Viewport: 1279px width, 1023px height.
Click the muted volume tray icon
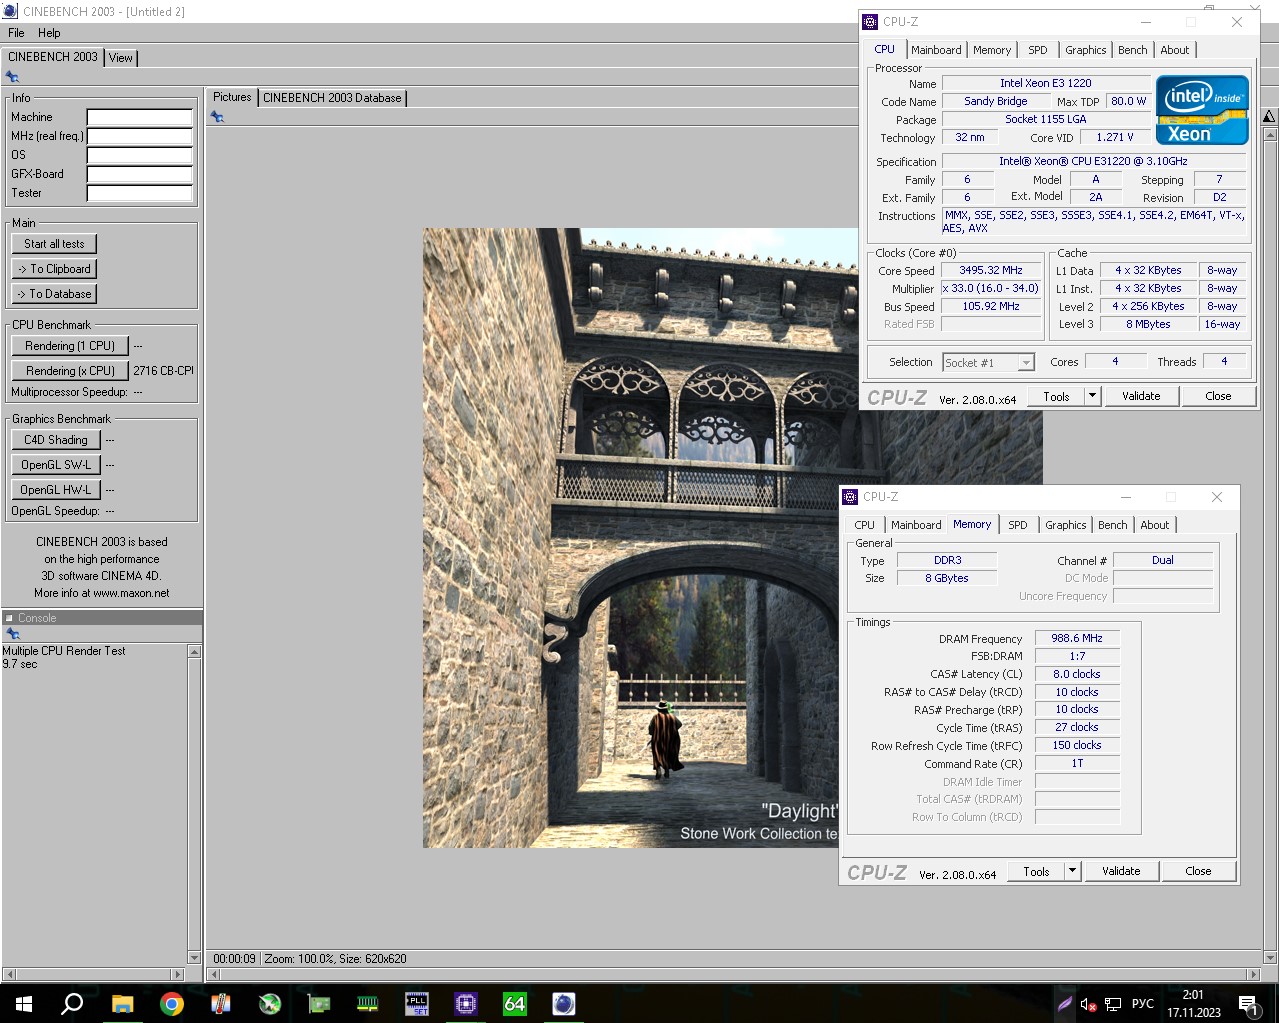(1088, 1004)
